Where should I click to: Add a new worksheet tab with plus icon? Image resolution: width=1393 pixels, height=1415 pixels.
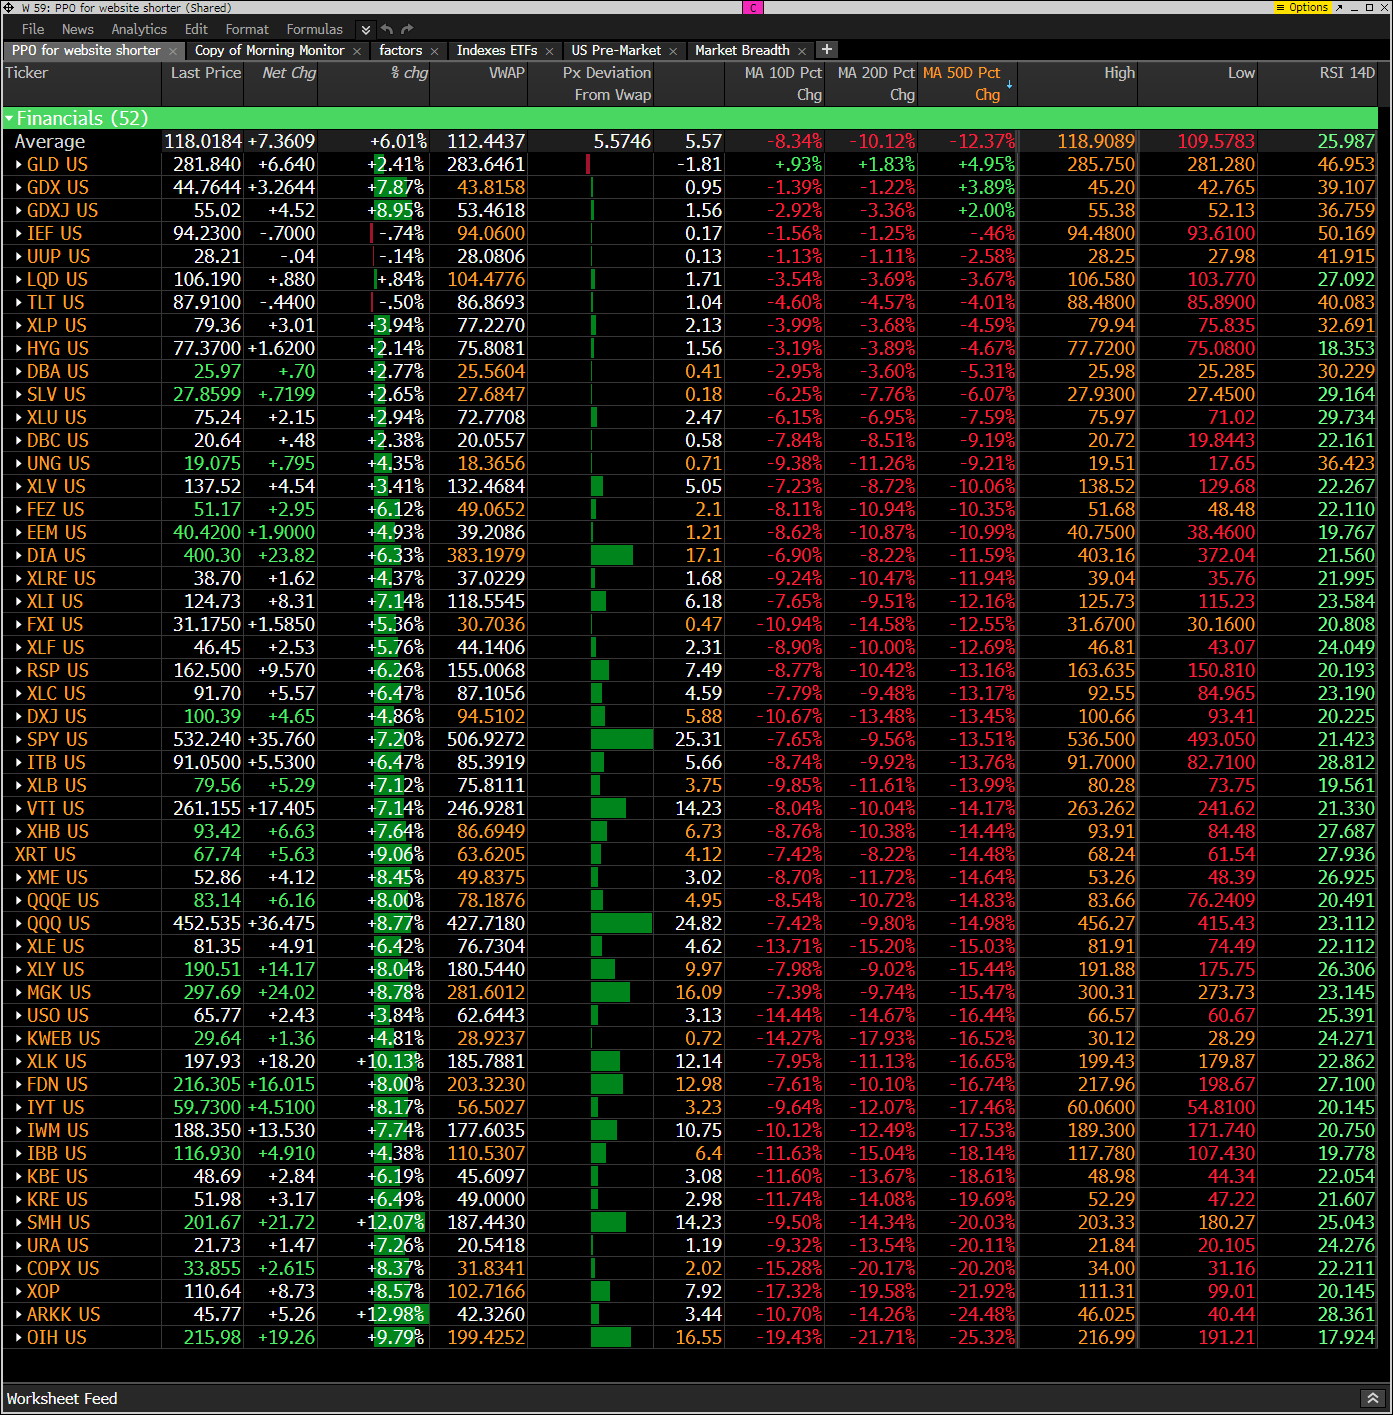827,49
